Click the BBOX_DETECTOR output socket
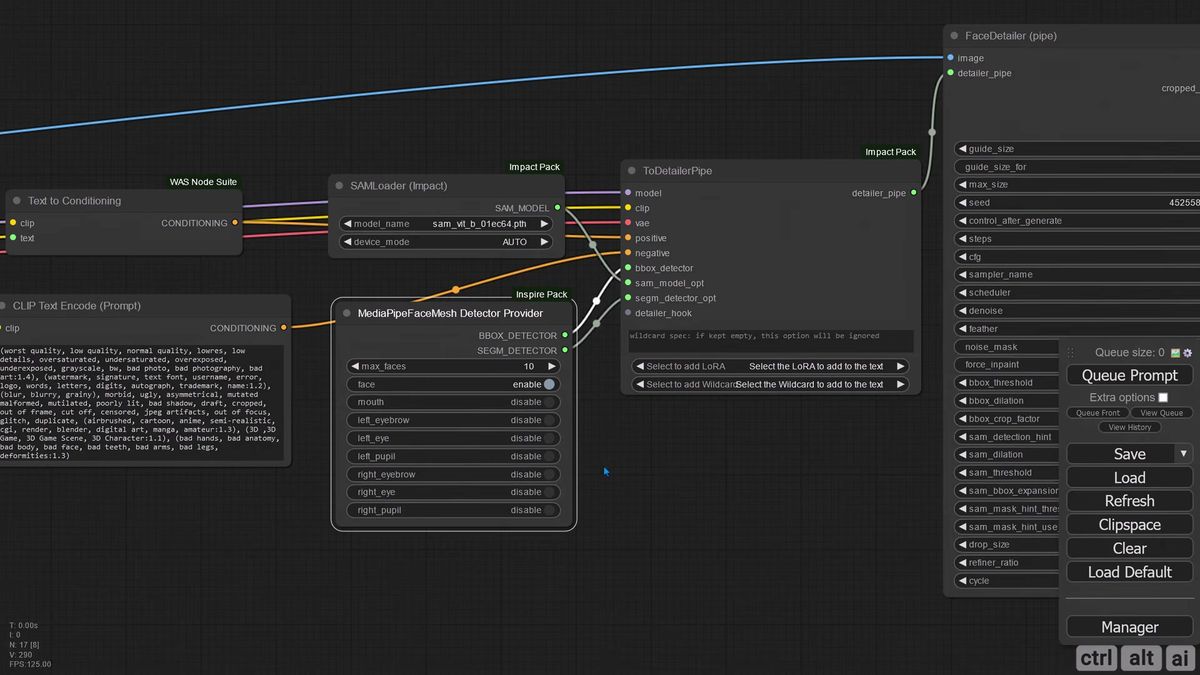 coord(566,336)
